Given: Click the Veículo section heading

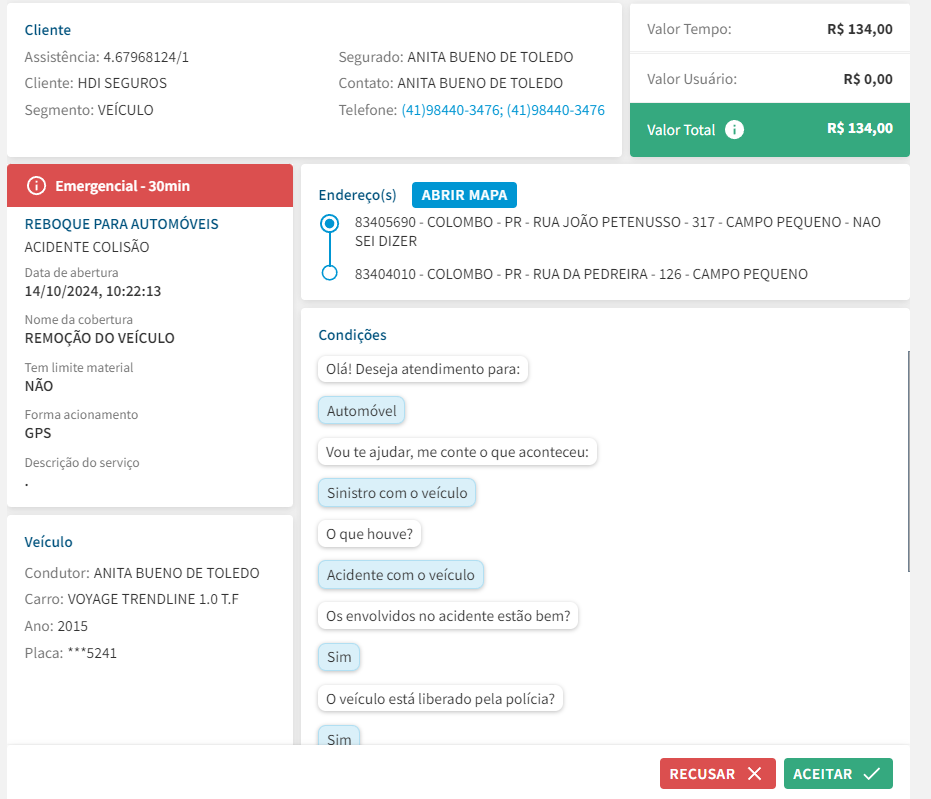Looking at the screenshot, I should pos(48,542).
